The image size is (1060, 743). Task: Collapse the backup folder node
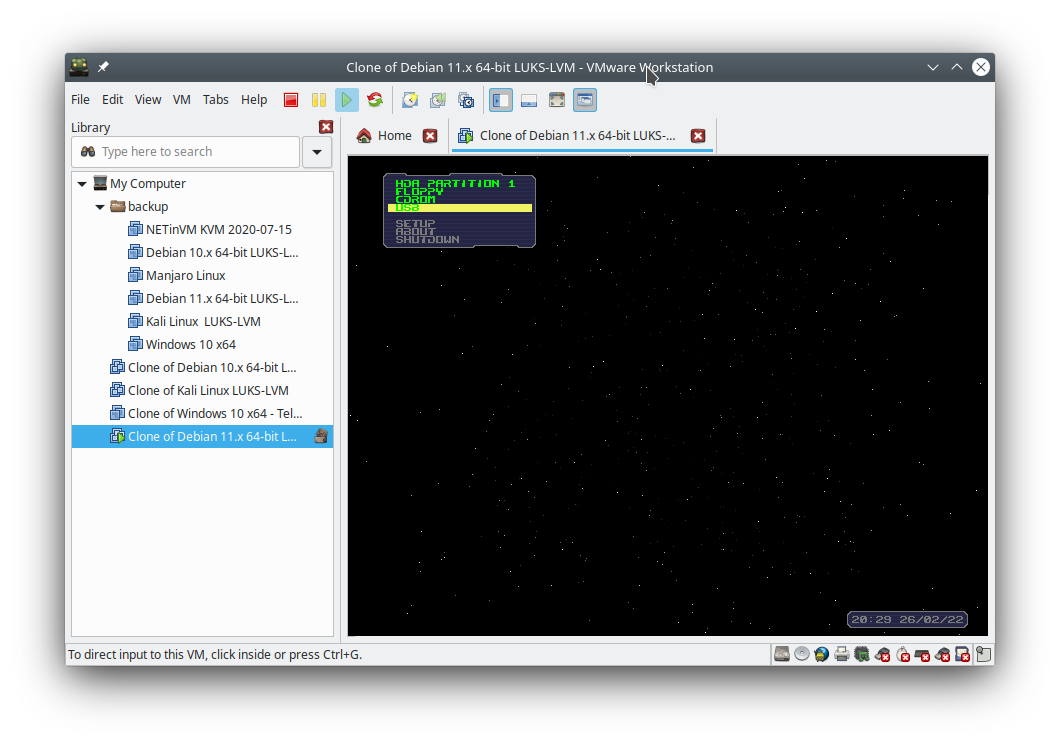(100, 207)
